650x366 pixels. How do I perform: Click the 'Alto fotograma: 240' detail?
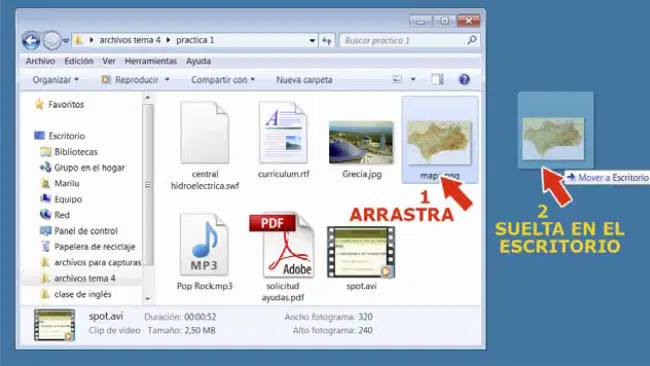[x=332, y=330]
